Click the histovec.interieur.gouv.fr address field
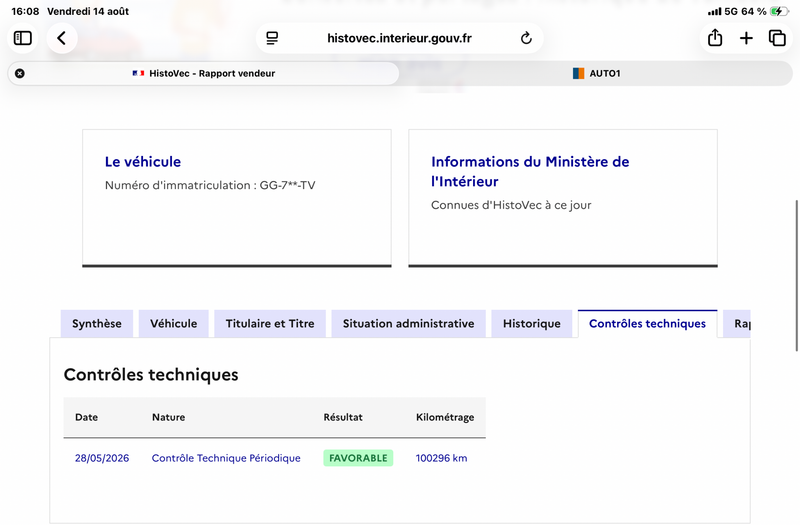The width and height of the screenshot is (800, 525). [x=399, y=38]
